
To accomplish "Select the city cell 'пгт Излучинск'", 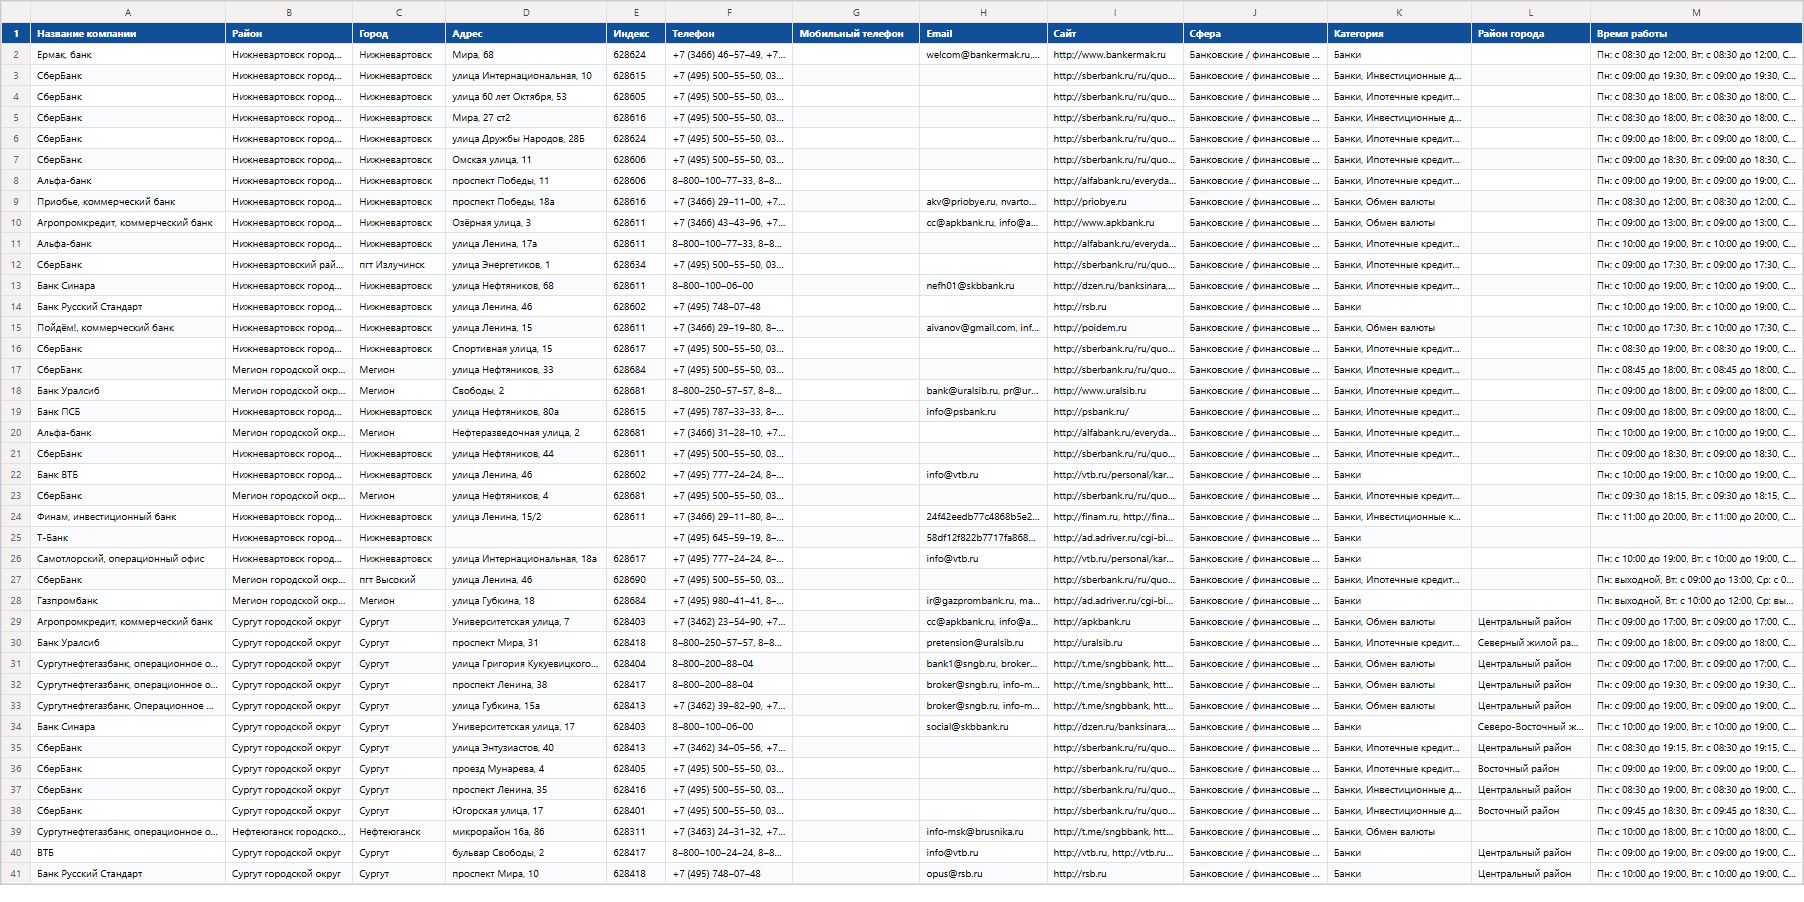I will pyautogui.click(x=399, y=265).
